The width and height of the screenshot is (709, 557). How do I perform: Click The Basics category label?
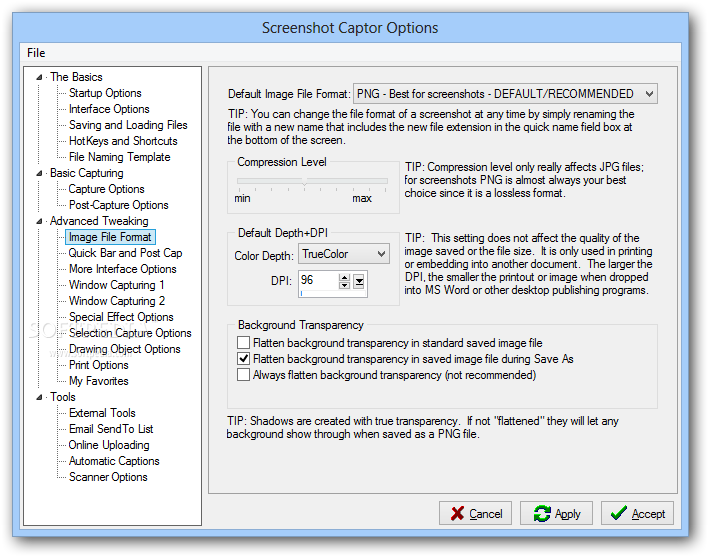76,77
